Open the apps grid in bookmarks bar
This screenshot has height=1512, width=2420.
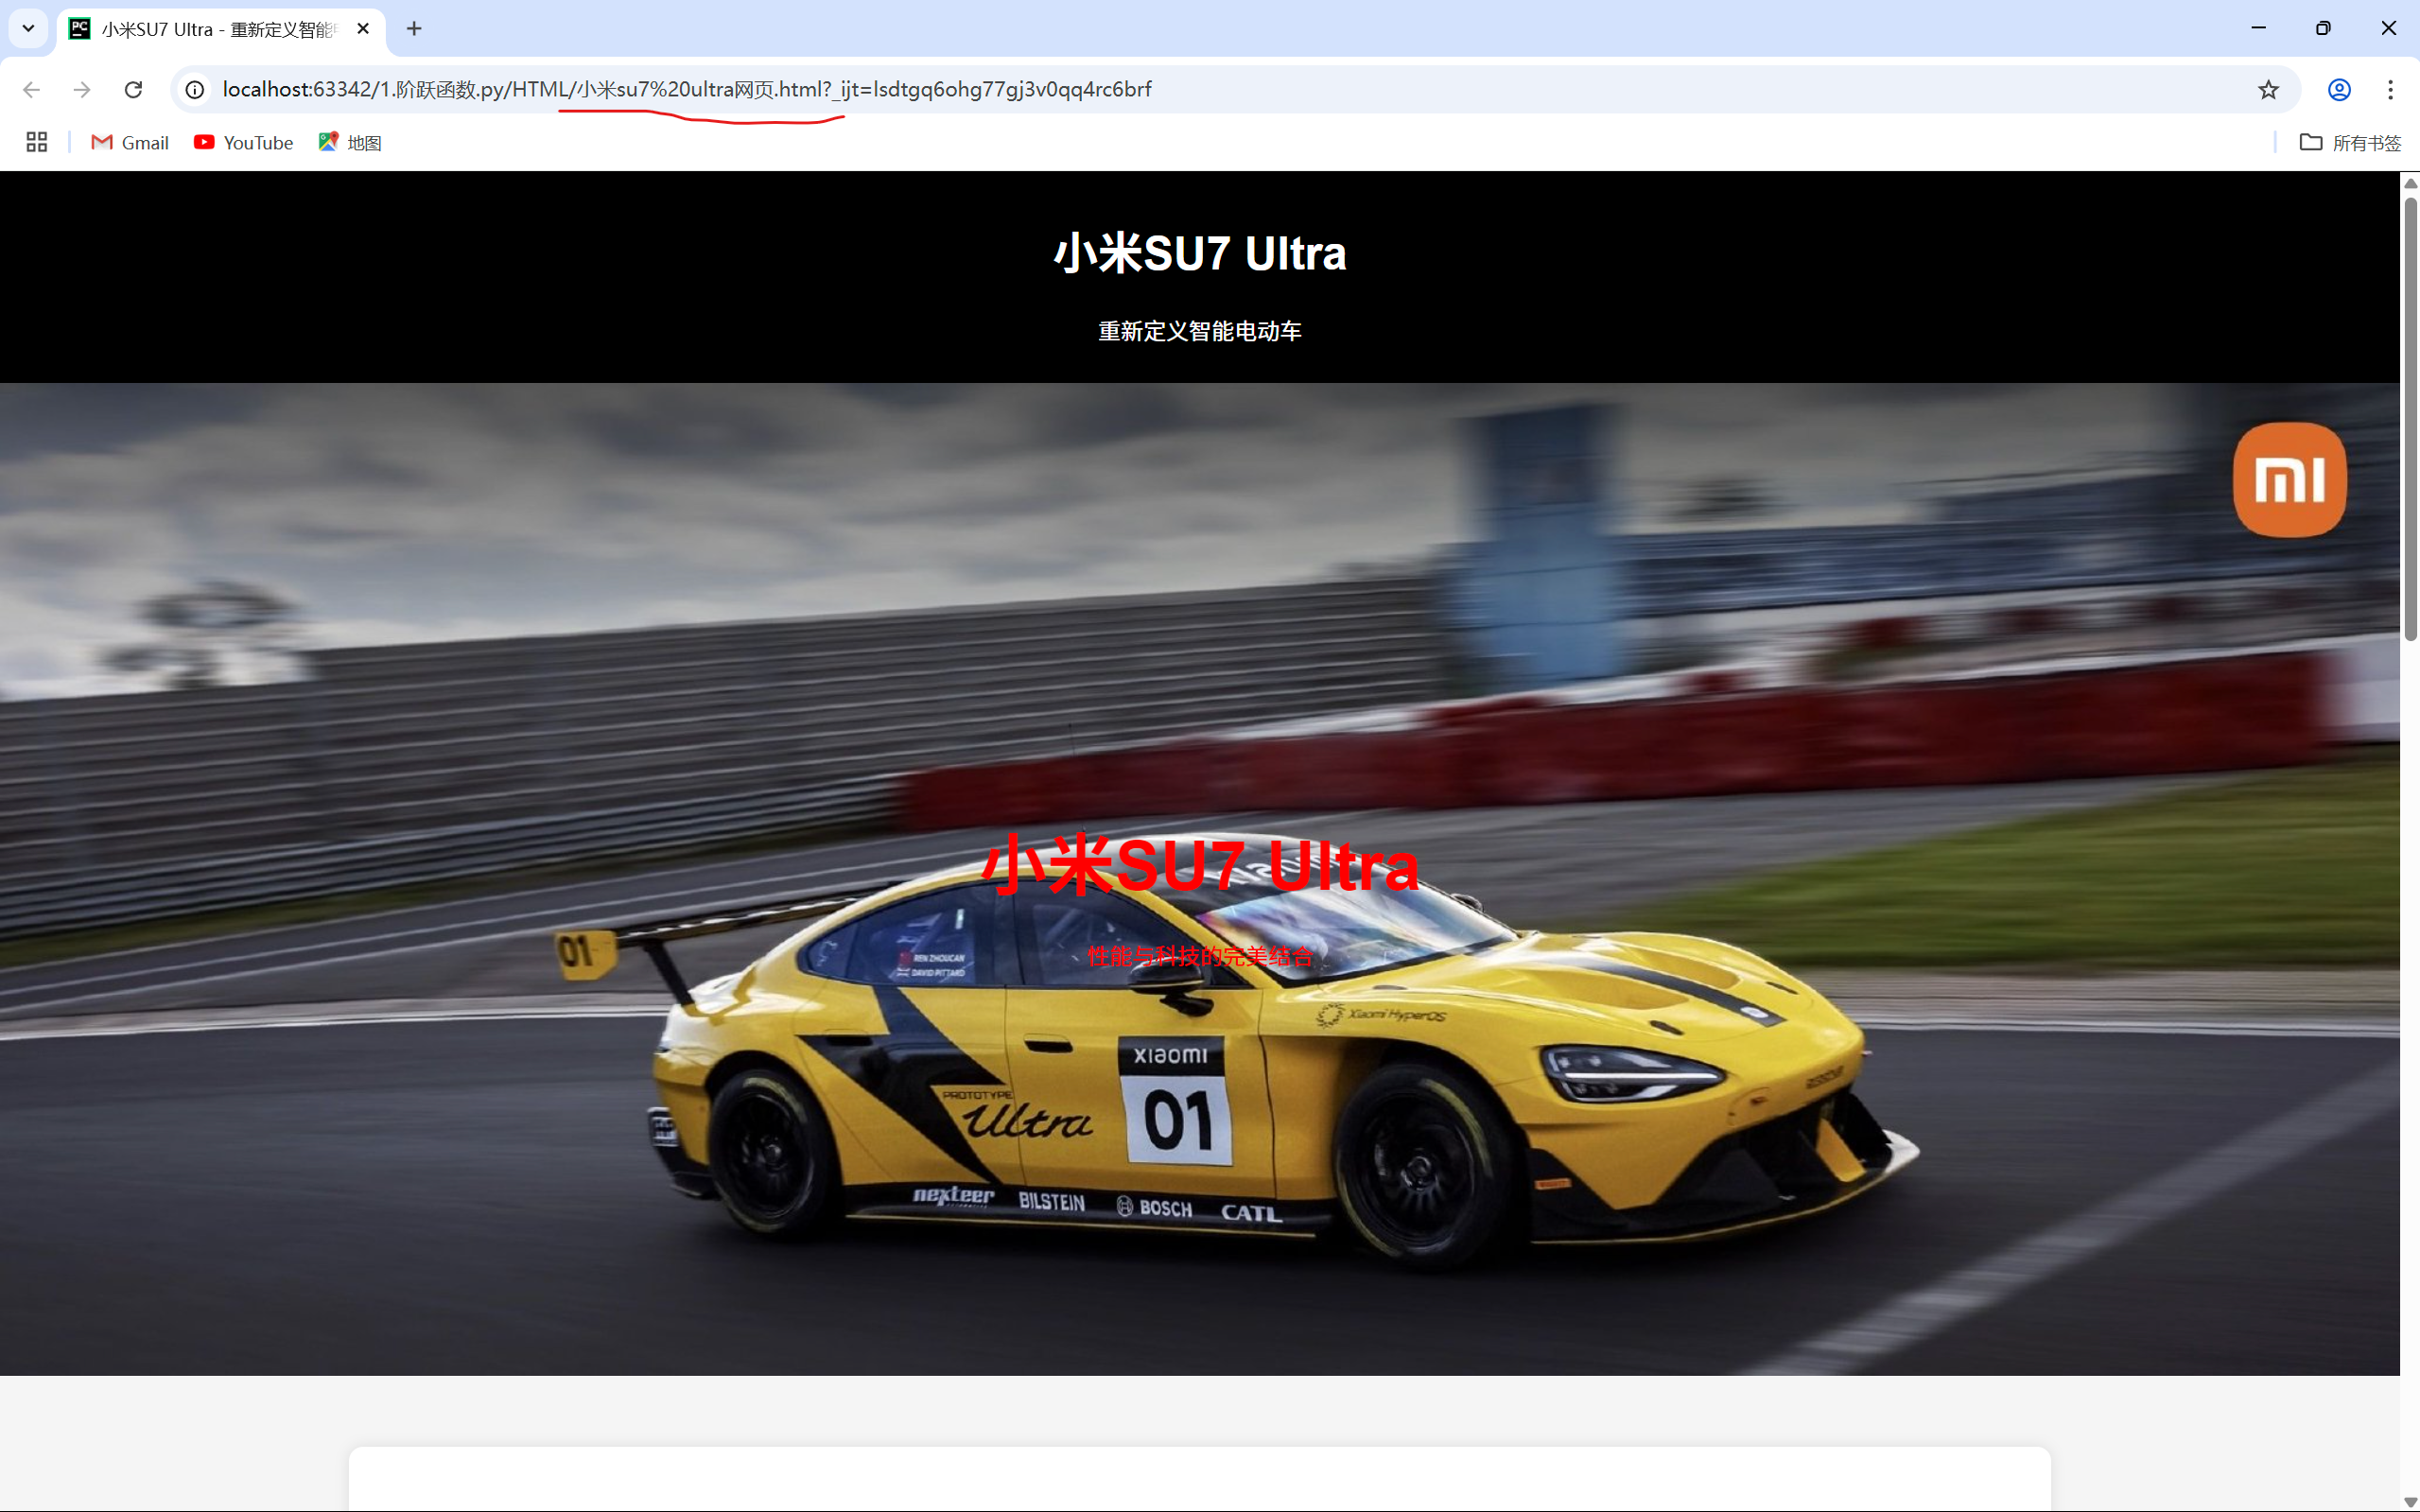pos(37,143)
